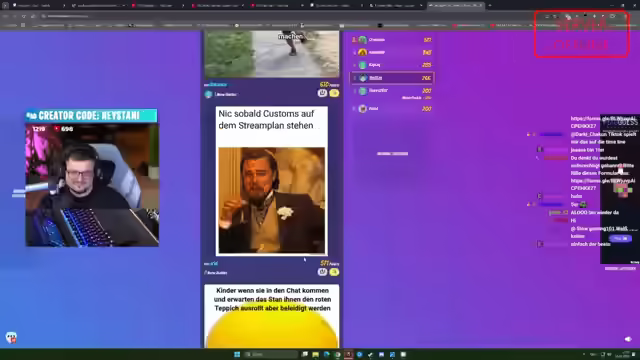640x360 pixels.
Task: Click the blue button in the chat overlay
Action: click(x=620, y=238)
